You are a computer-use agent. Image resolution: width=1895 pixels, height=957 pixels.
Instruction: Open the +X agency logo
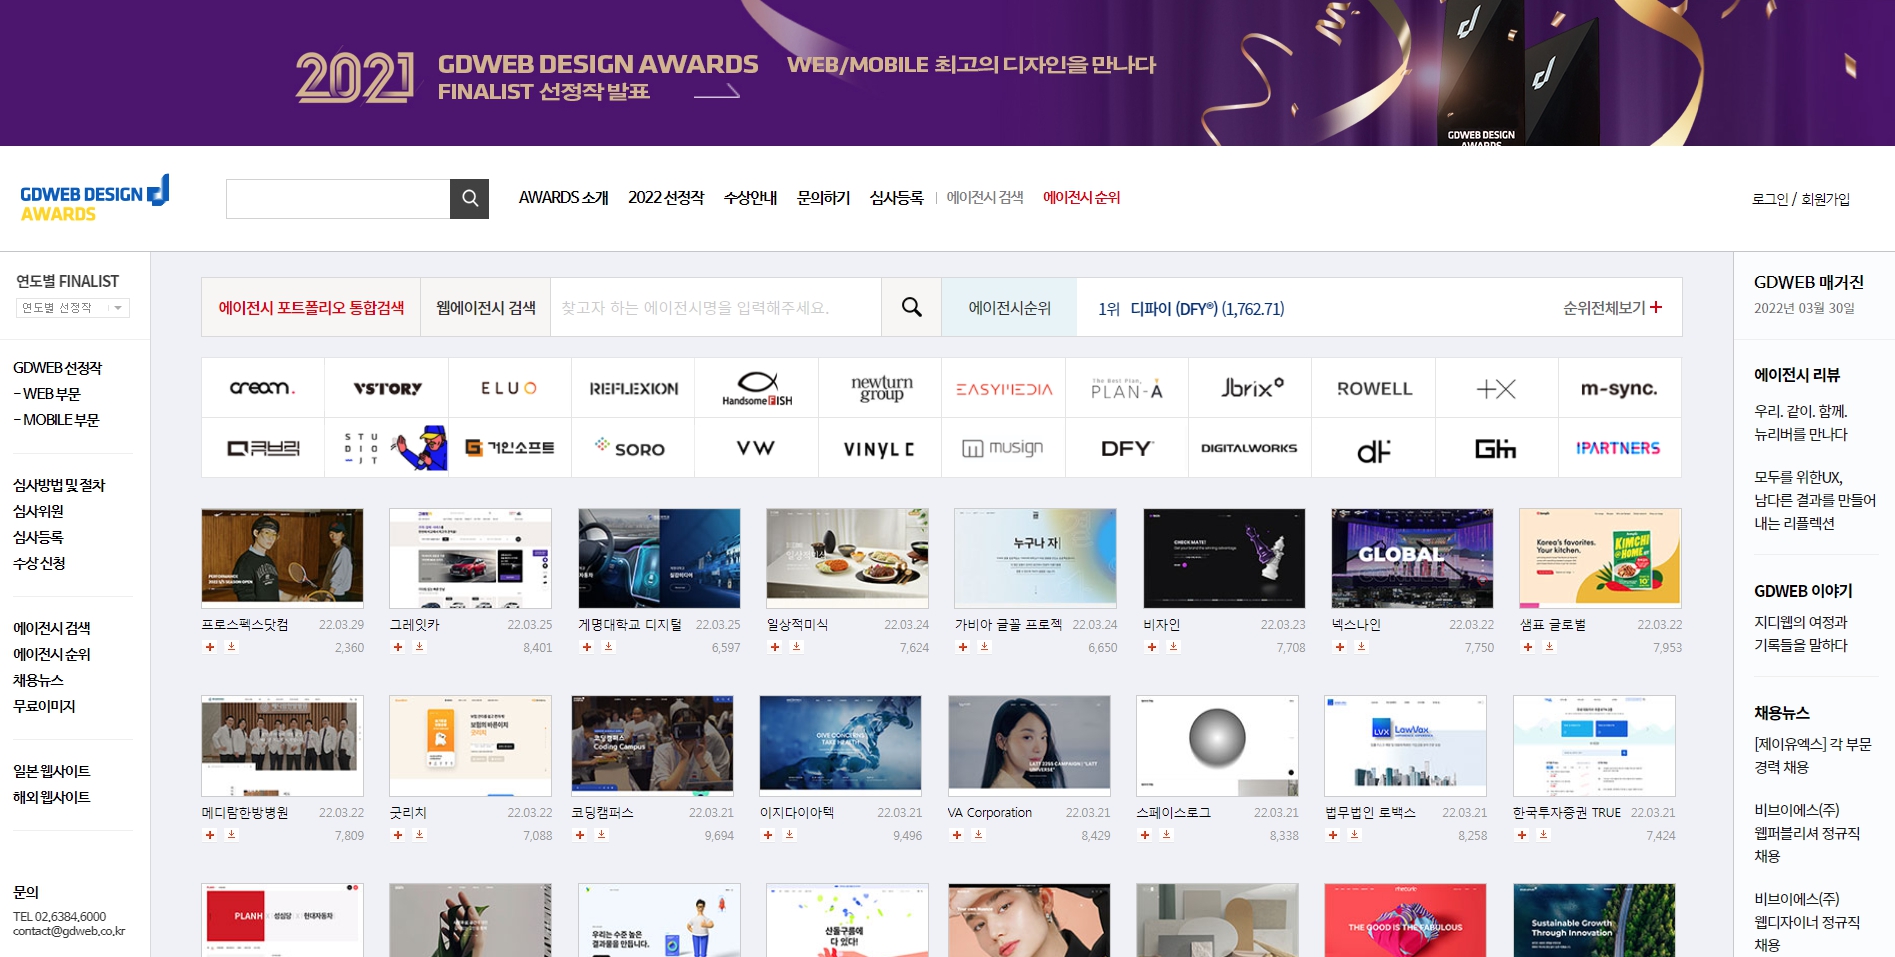click(x=1497, y=388)
